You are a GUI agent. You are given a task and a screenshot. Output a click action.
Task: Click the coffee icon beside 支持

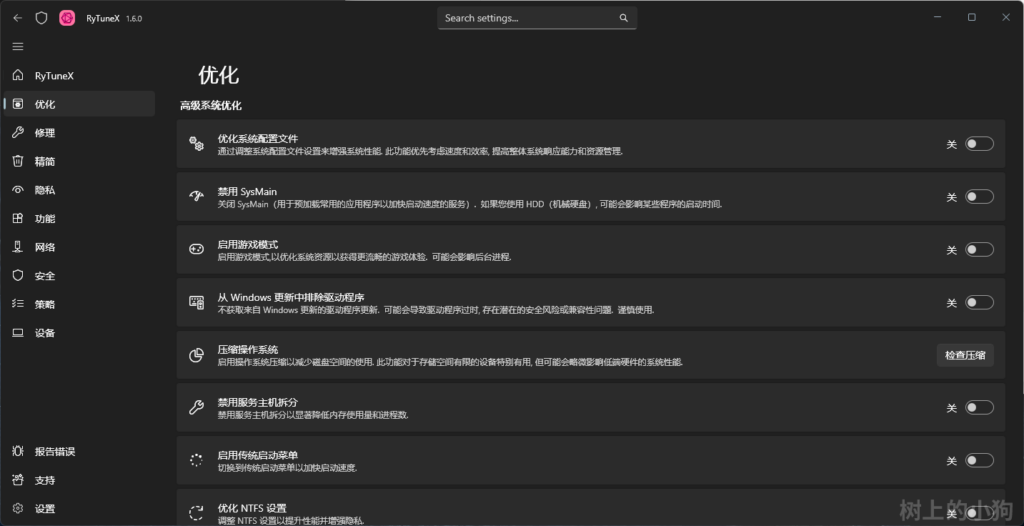pos(18,480)
